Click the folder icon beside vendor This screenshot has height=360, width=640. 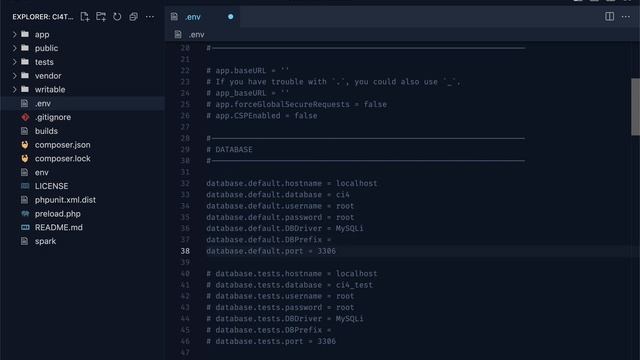(25, 76)
